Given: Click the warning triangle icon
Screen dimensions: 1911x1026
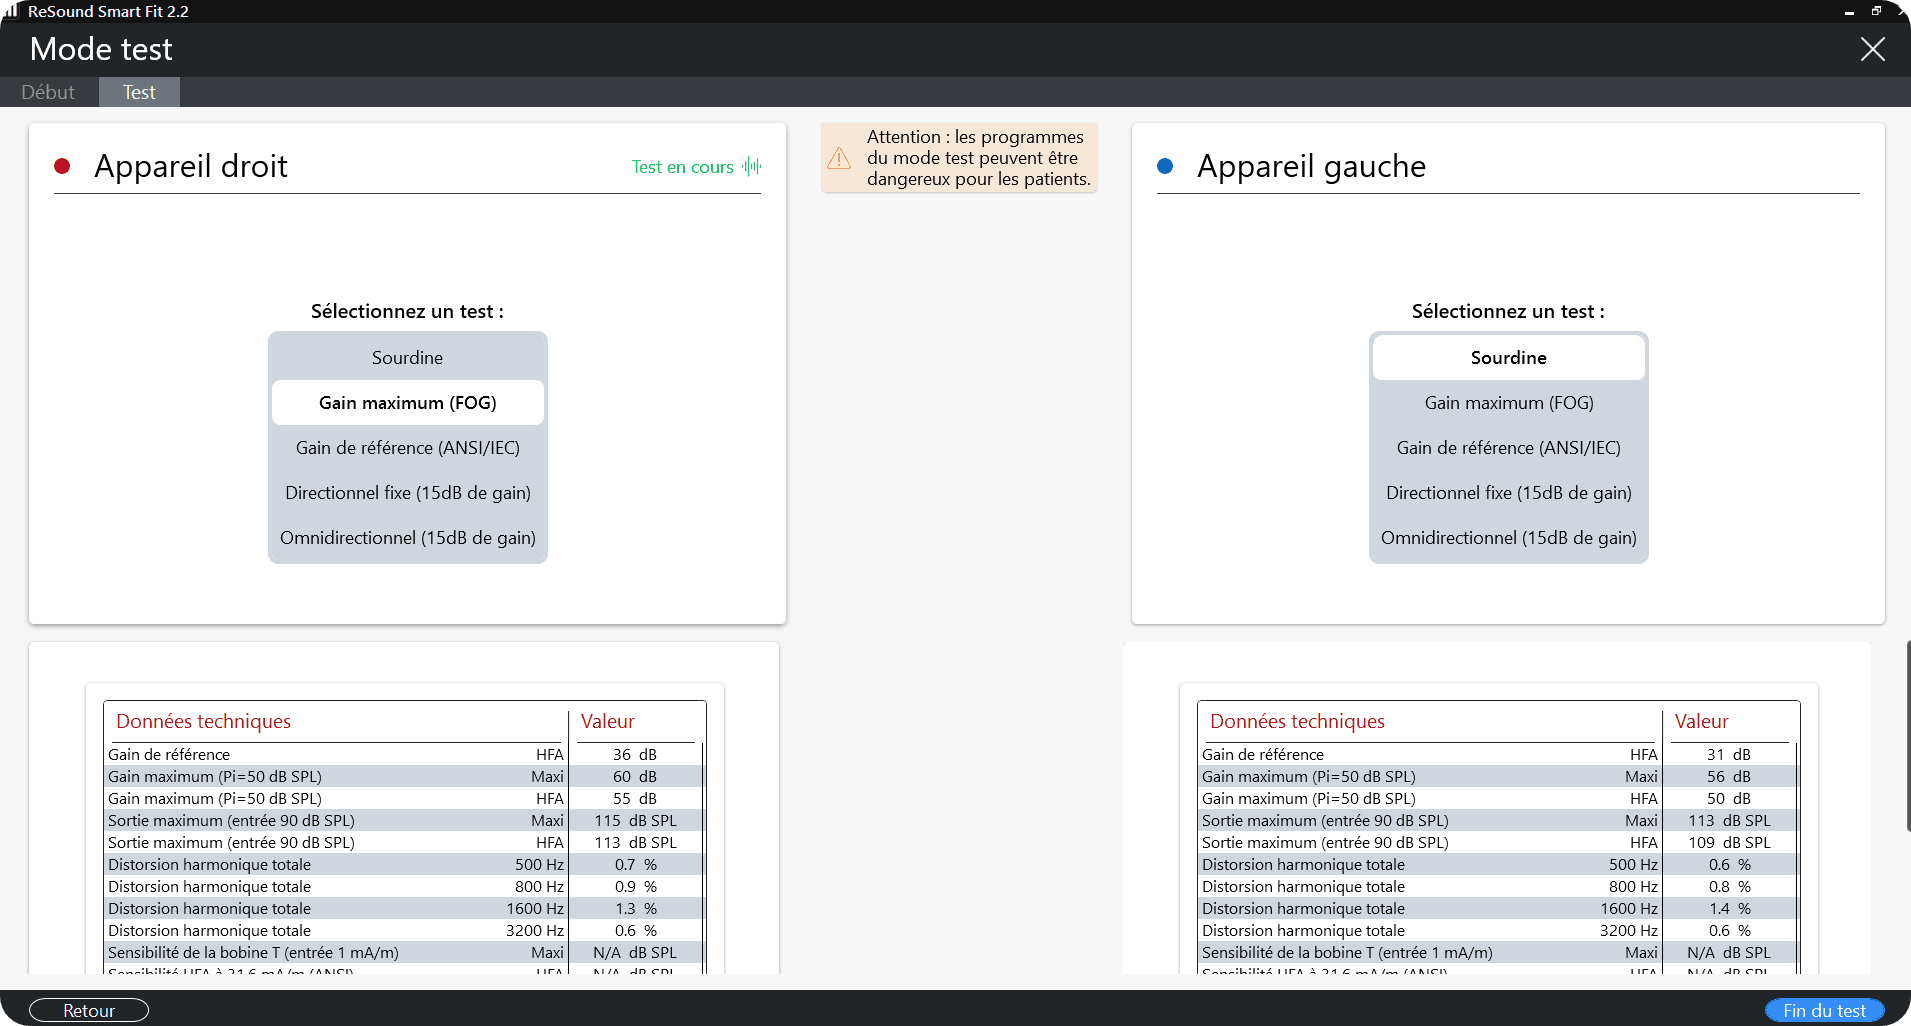Looking at the screenshot, I should tap(839, 158).
